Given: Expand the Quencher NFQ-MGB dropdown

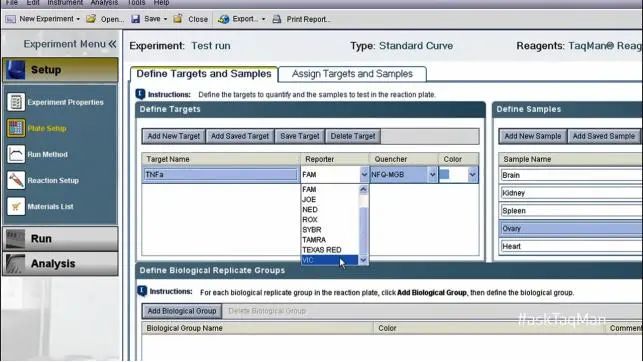Looking at the screenshot, I should click(x=432, y=175).
